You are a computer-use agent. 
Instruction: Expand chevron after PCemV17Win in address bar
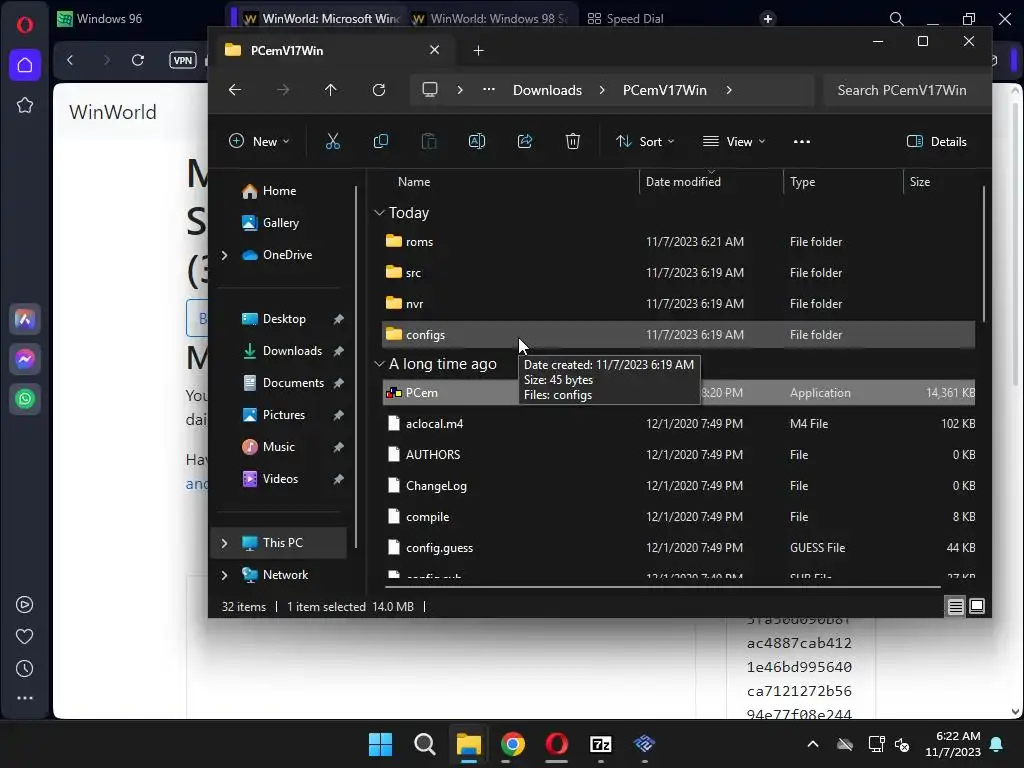coord(729,90)
